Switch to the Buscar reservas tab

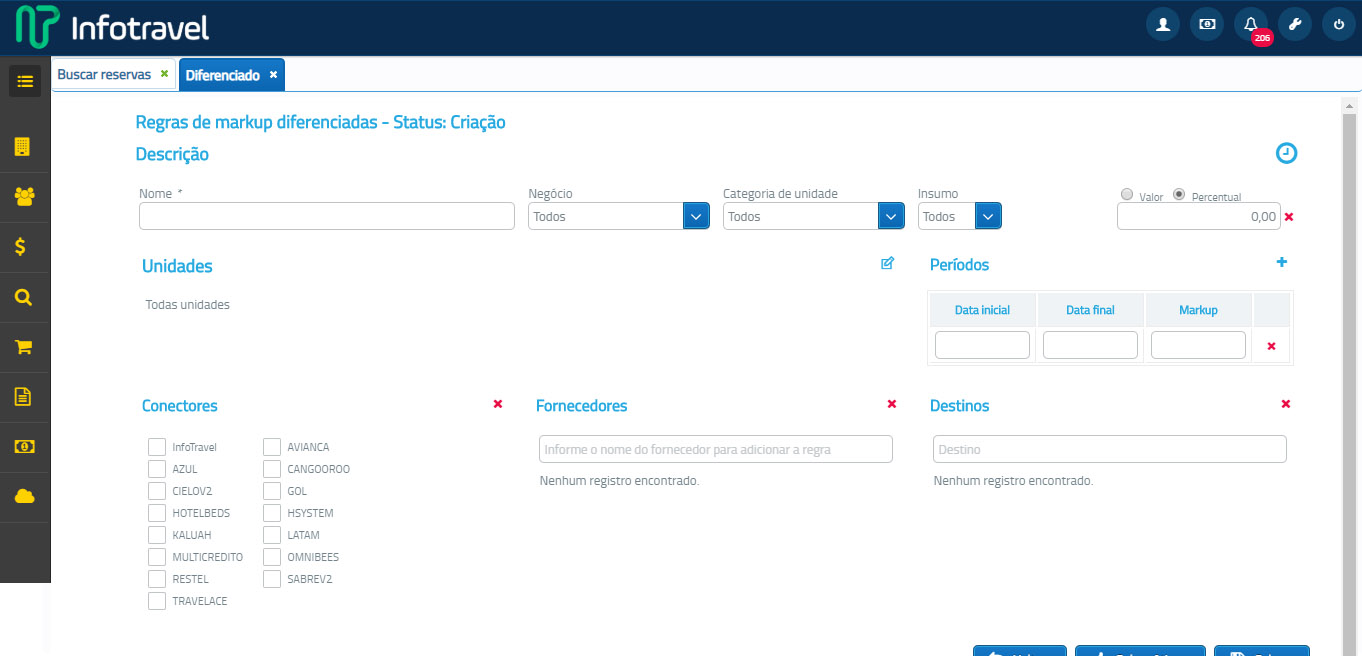(x=104, y=75)
